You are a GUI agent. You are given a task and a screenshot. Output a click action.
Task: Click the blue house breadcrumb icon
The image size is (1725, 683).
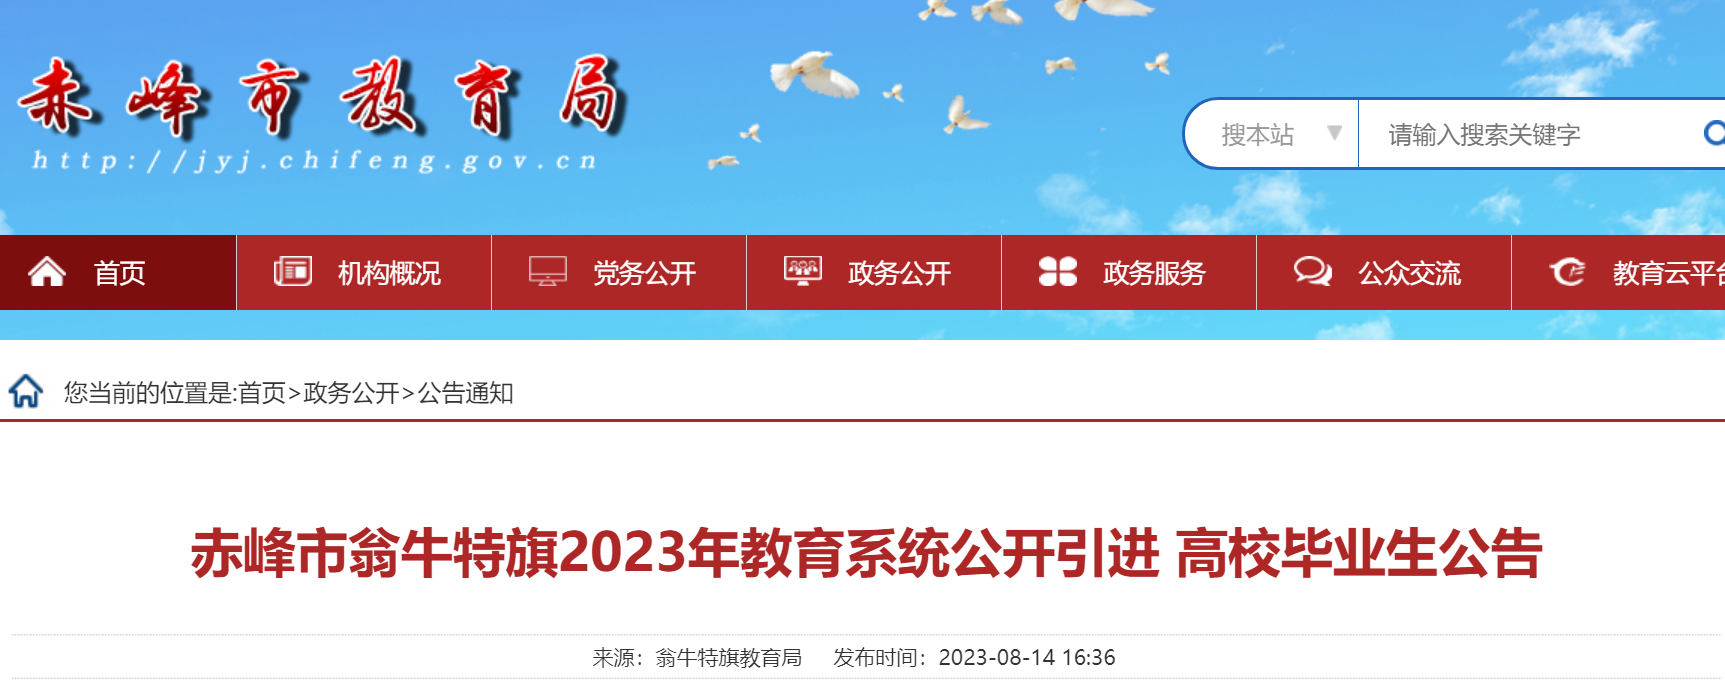26,391
